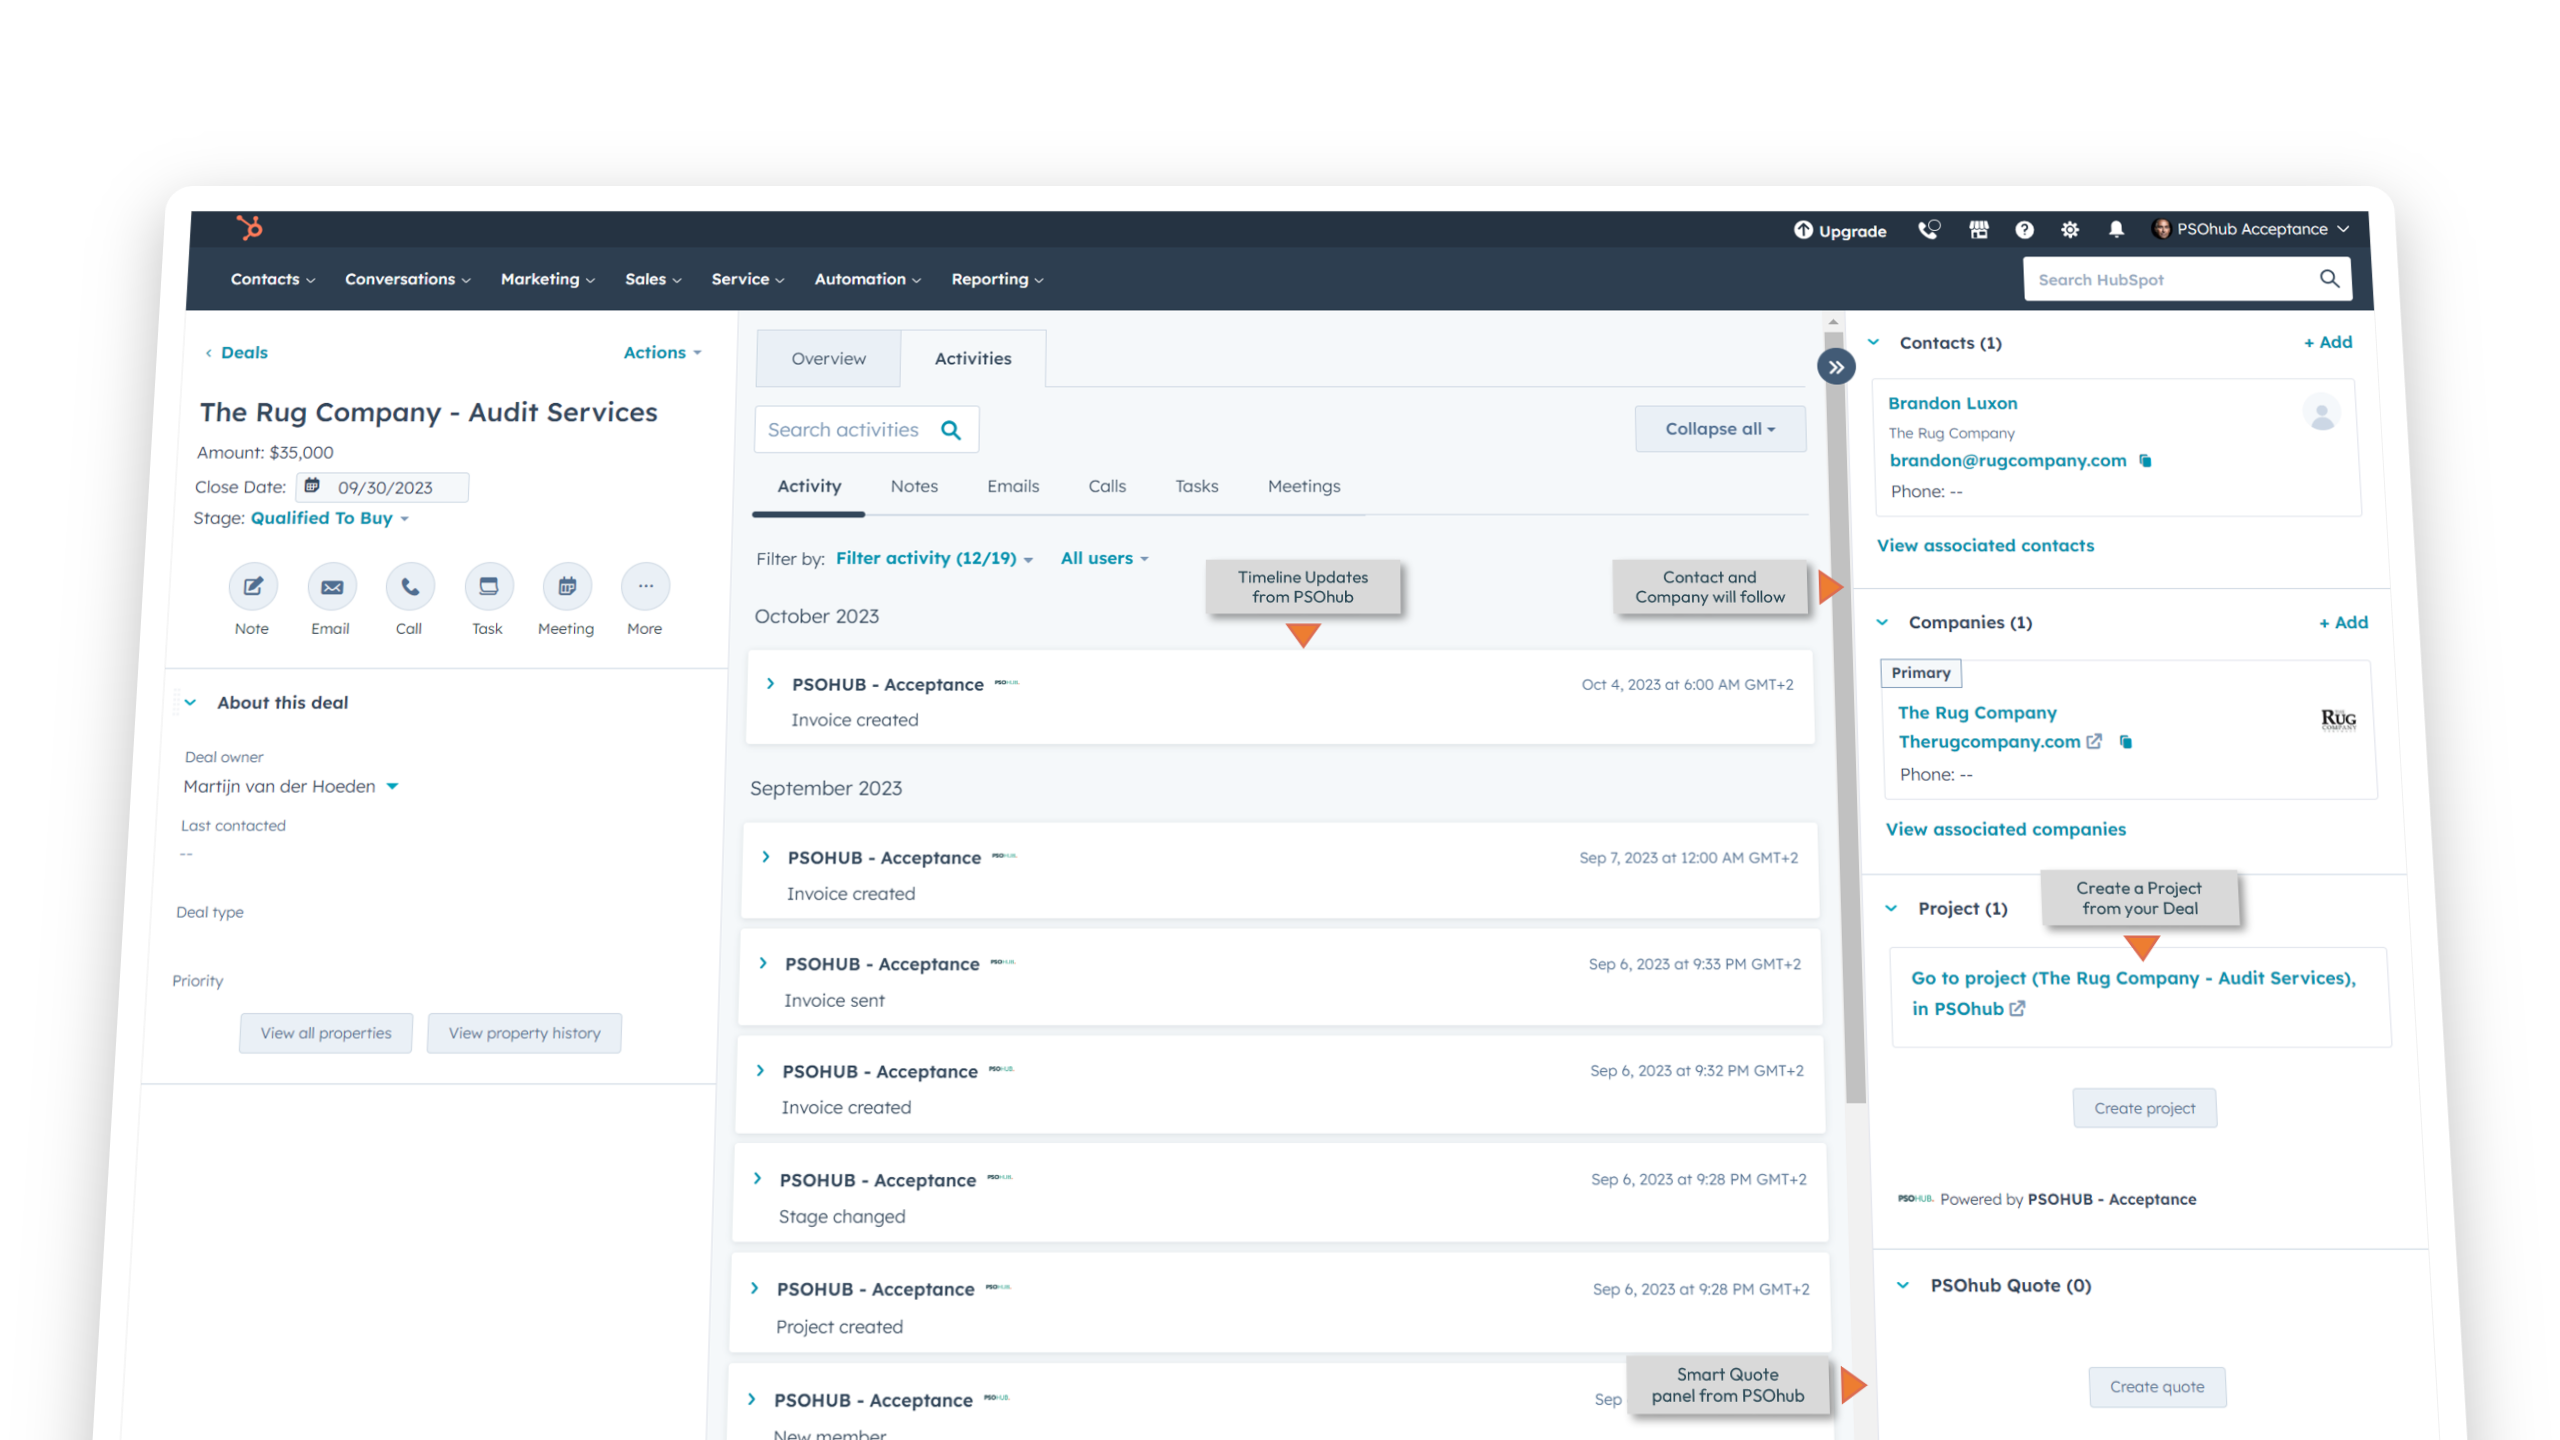
Task: Open the Marketplace icon in the top bar
Action: (1978, 229)
